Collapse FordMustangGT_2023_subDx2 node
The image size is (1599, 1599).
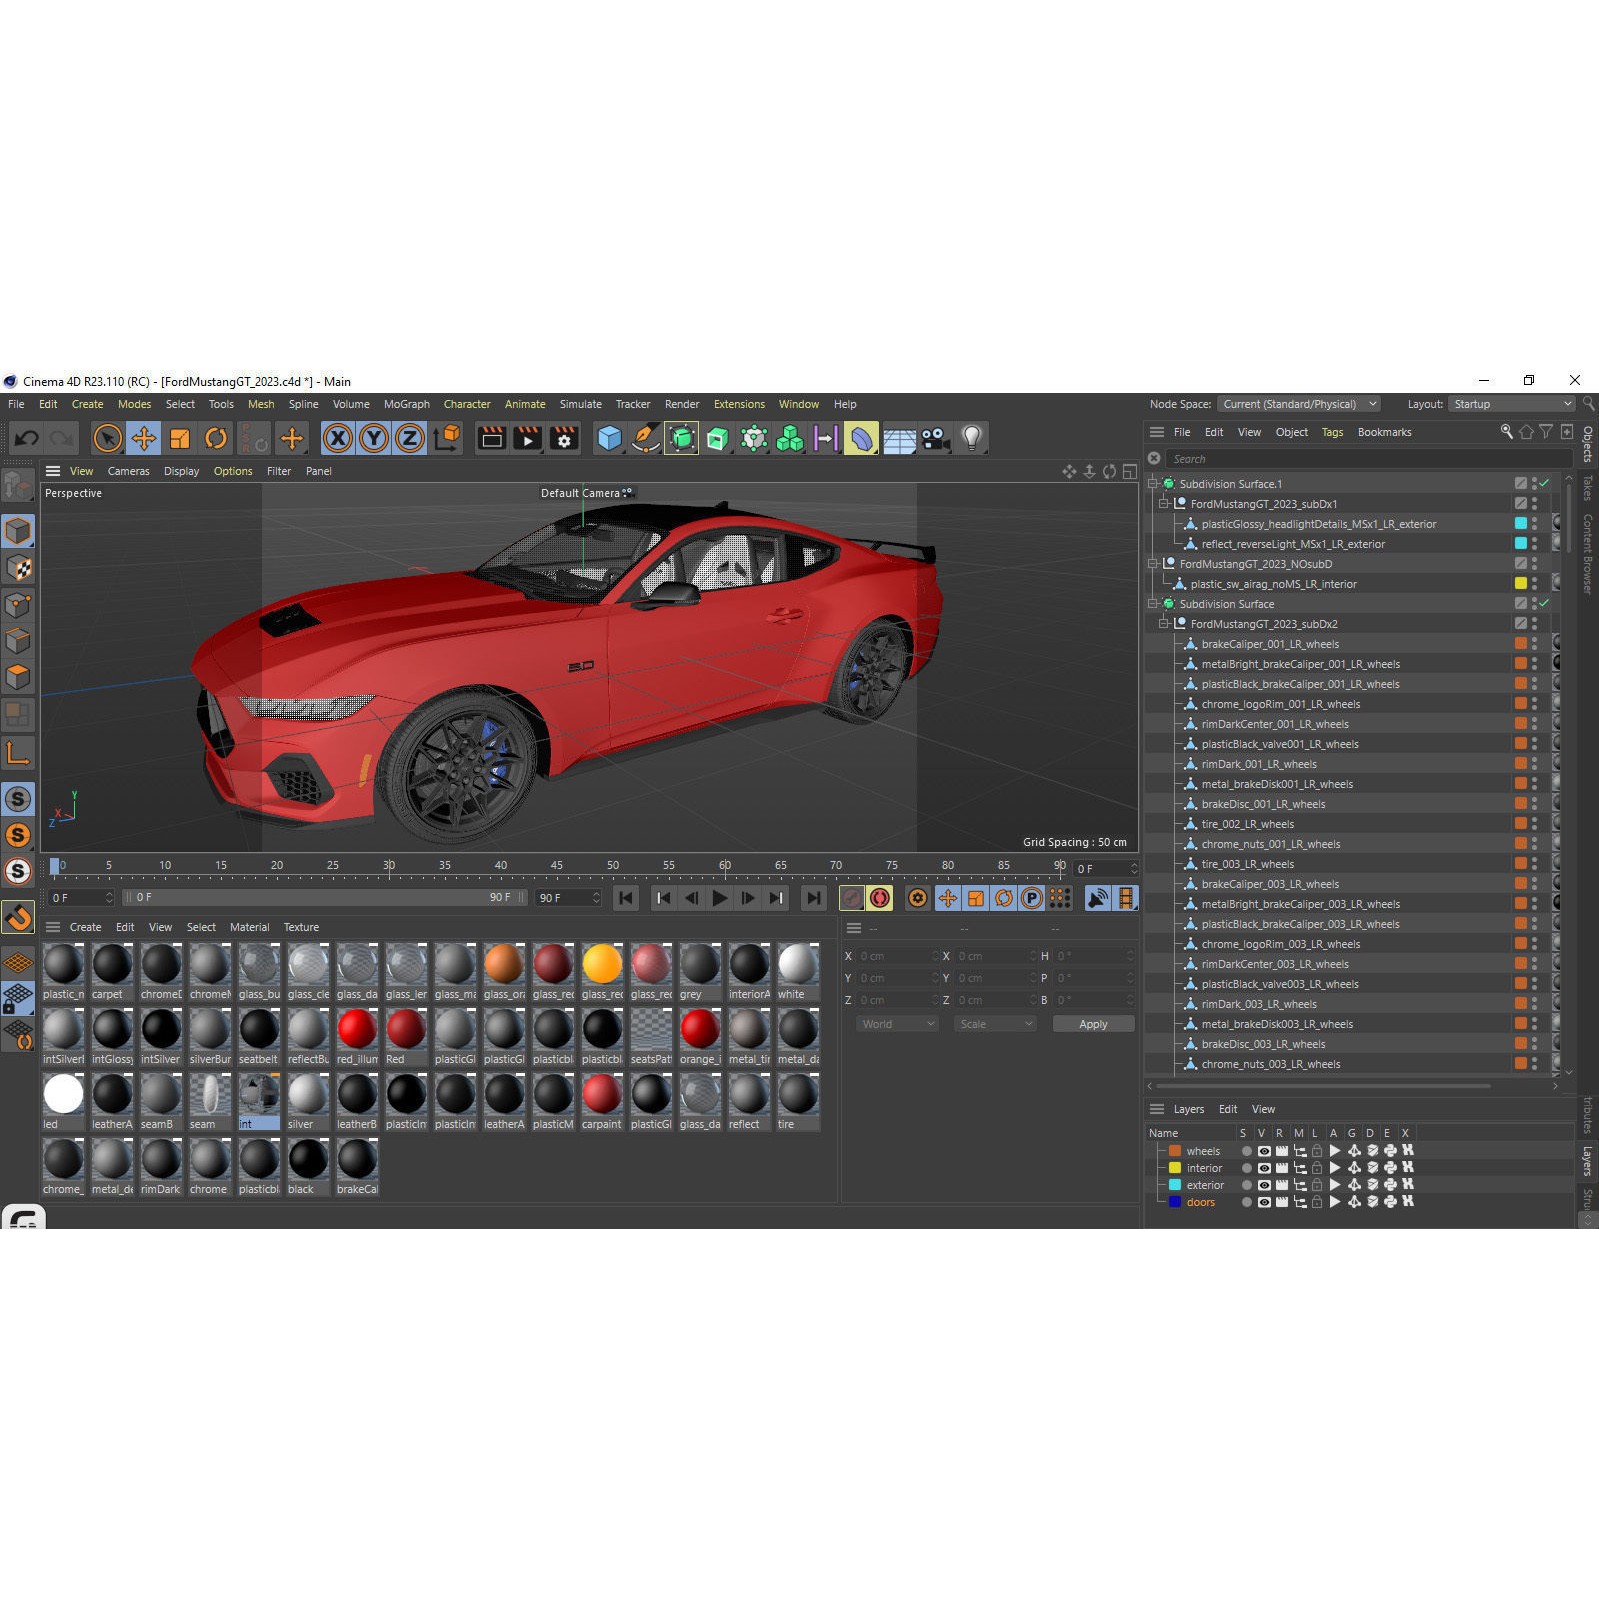(x=1164, y=624)
